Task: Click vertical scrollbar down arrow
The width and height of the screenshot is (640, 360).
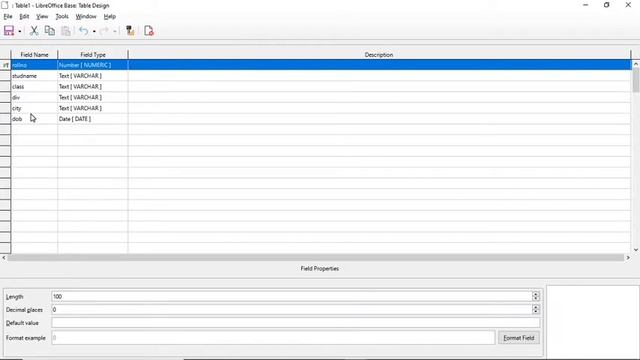Action: (636, 249)
